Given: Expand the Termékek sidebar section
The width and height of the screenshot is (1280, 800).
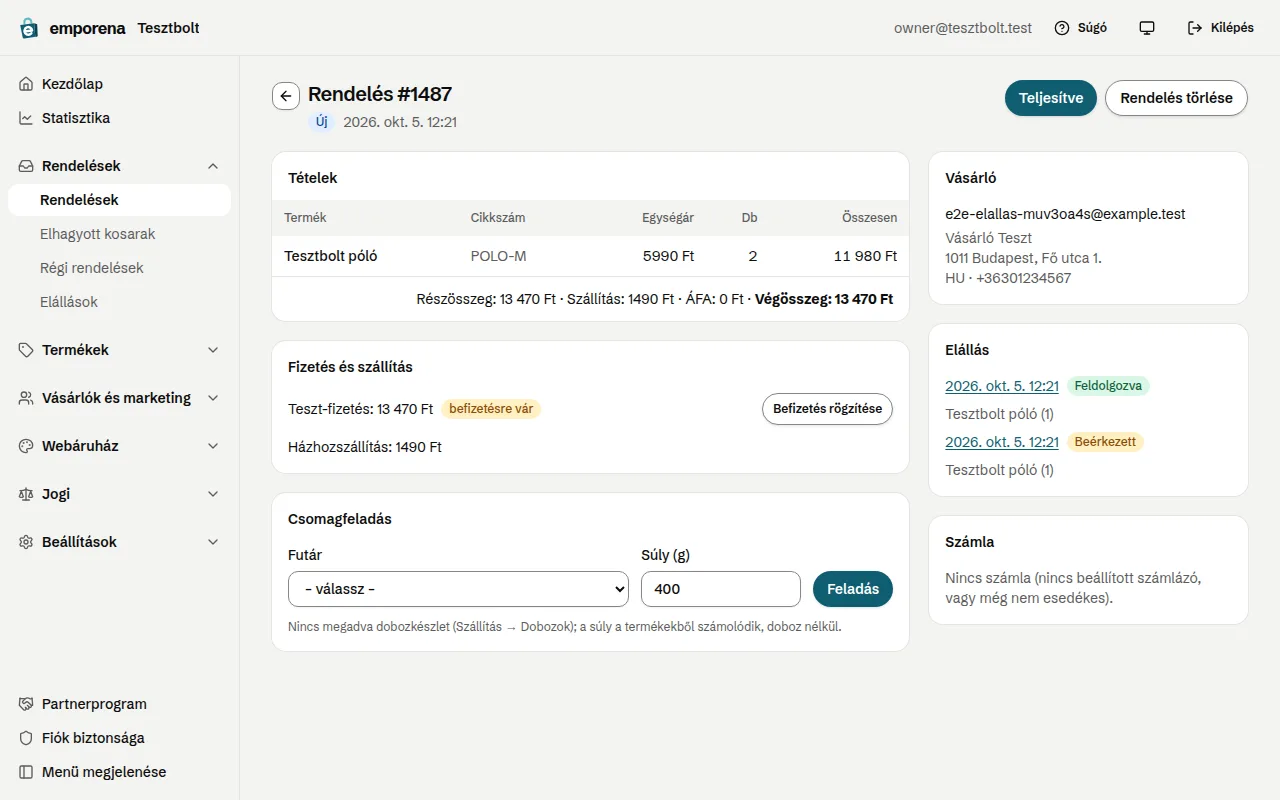Looking at the screenshot, I should click(120, 350).
